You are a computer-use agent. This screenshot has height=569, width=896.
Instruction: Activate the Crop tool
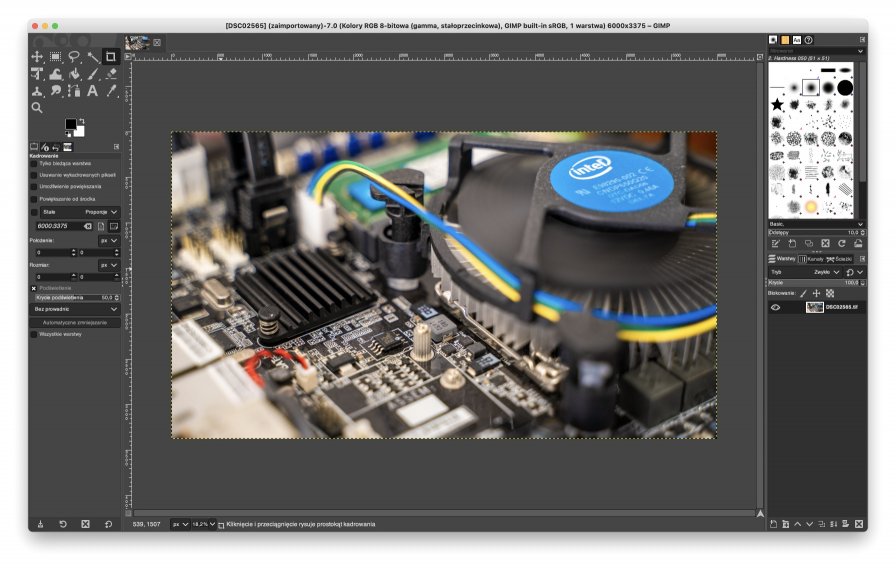pos(111,57)
